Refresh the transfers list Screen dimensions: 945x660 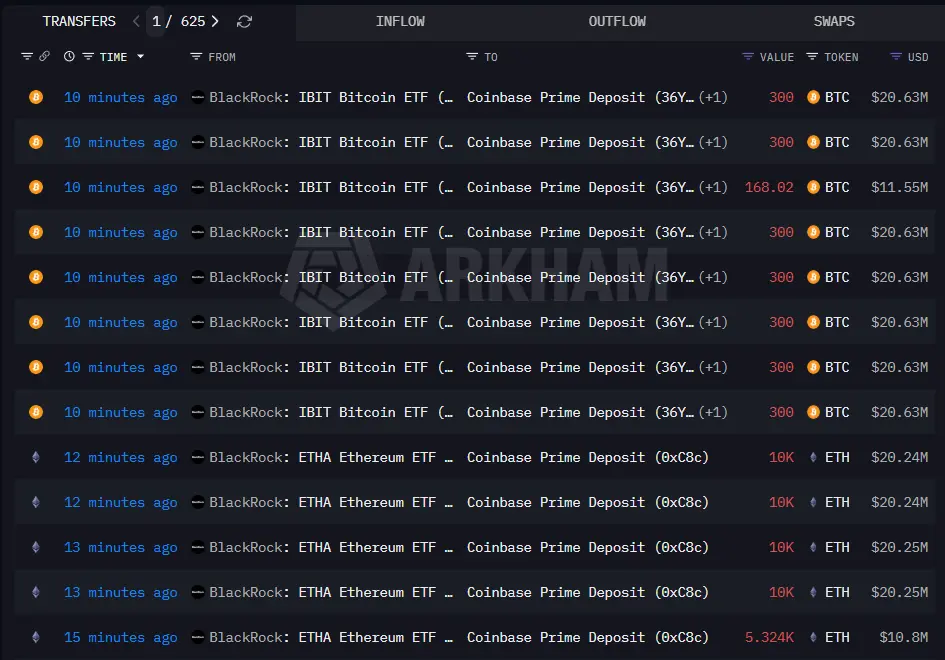tap(245, 21)
